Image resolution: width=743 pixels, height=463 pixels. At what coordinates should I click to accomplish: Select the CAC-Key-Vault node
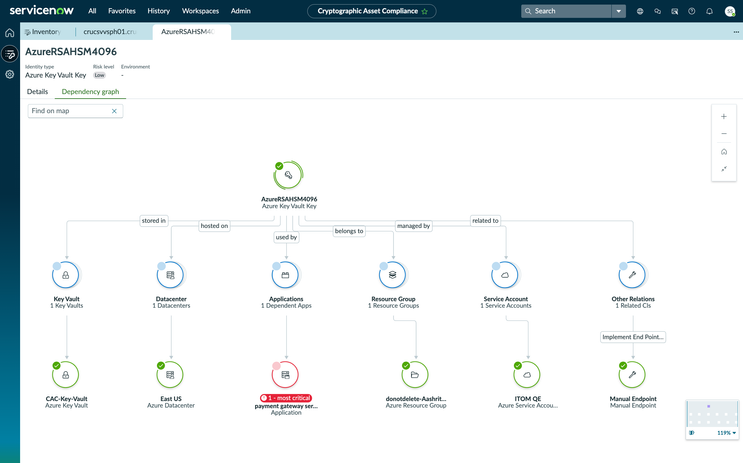click(66, 375)
